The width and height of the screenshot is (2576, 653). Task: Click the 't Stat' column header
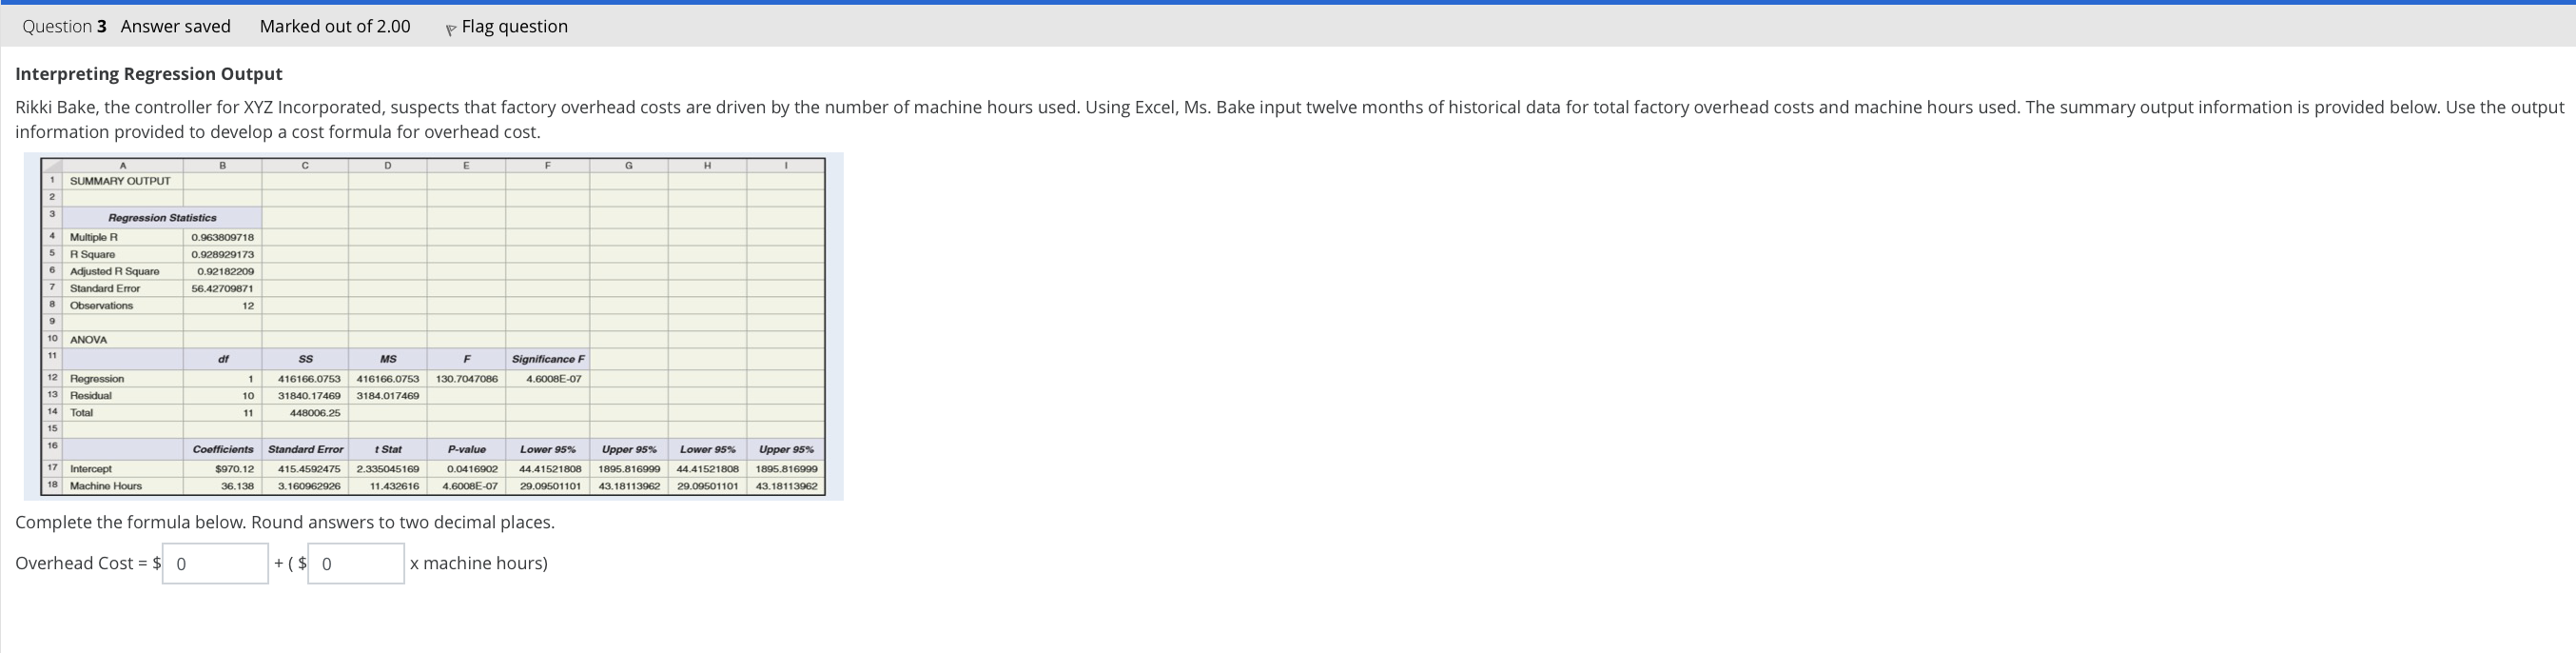388,449
